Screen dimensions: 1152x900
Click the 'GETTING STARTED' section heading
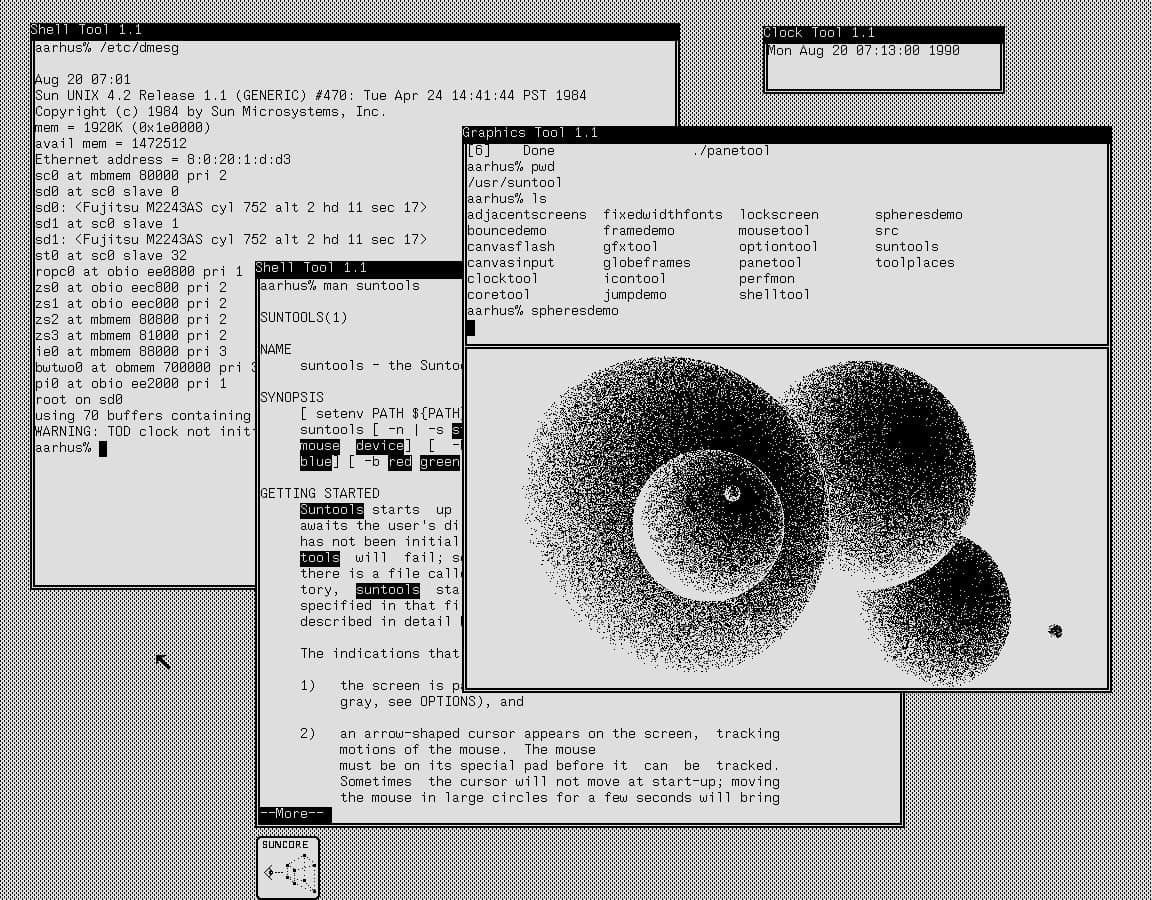(320, 494)
